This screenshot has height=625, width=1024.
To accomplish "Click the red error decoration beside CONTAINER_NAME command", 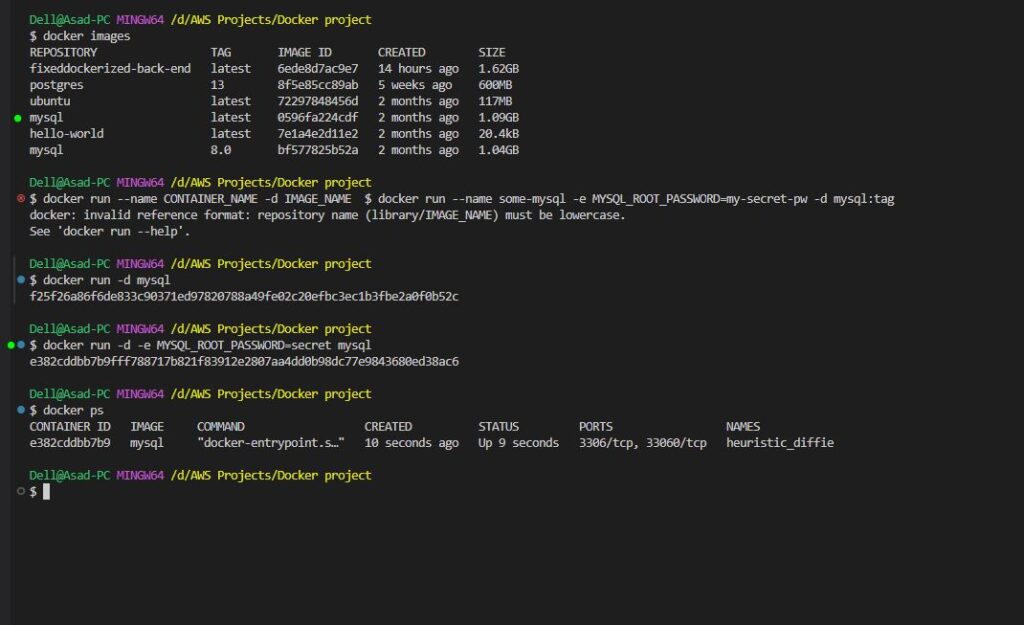I will [x=21, y=198].
